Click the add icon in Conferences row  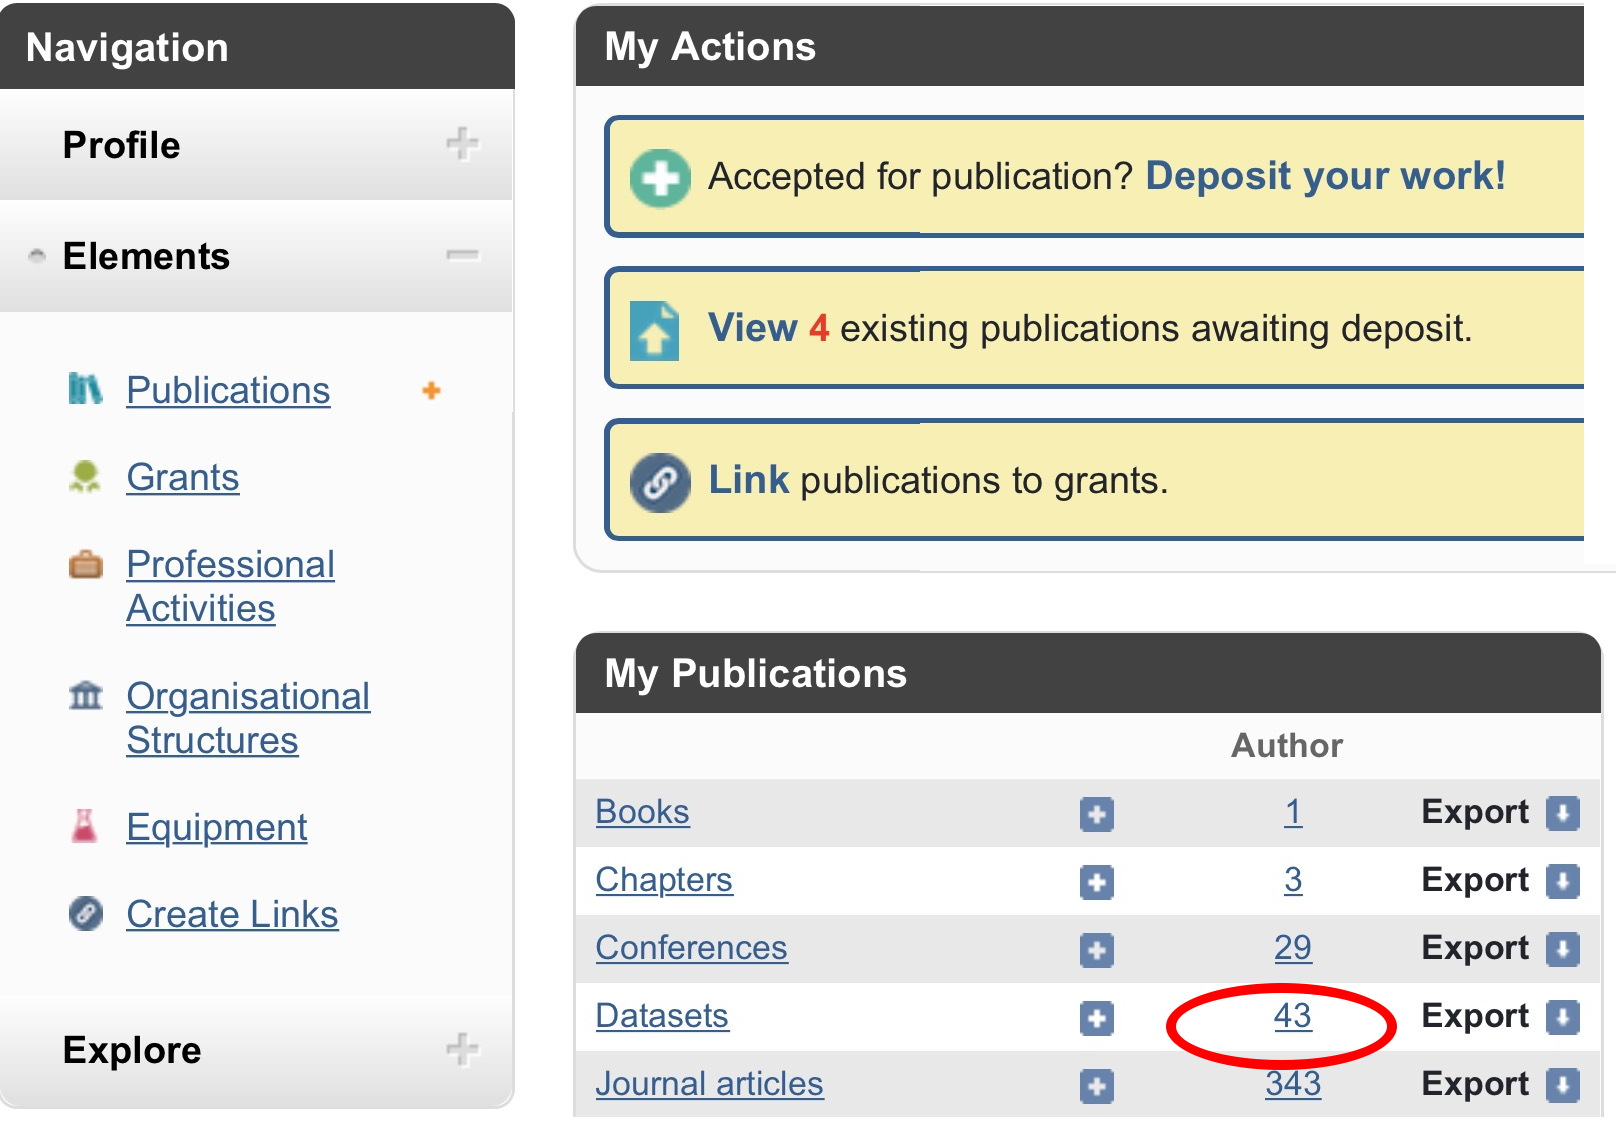[1096, 950]
